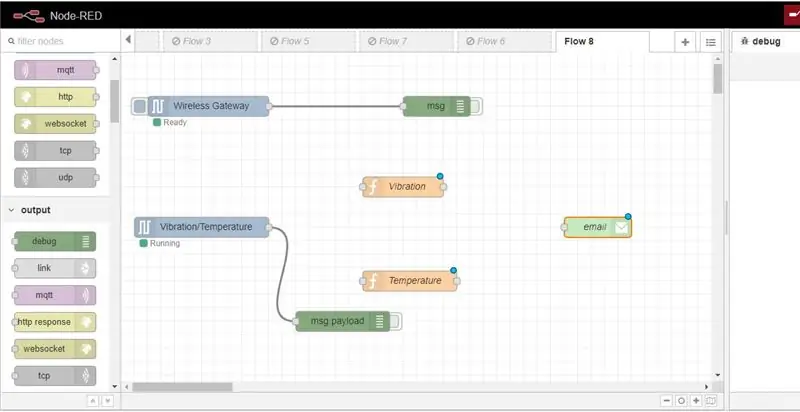800x412 pixels.
Task: Select the websocket output node in palette
Action: click(55, 349)
